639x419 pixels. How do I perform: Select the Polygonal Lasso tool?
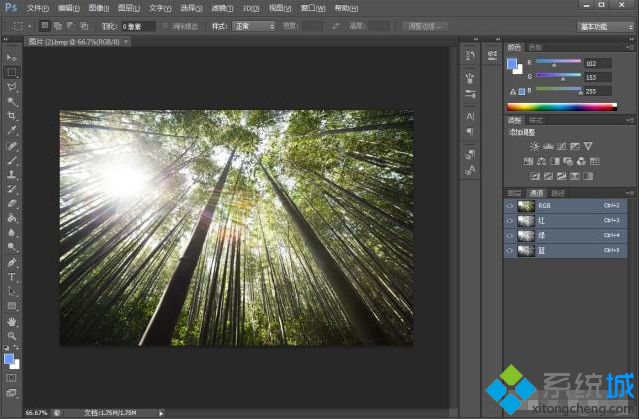[11, 87]
